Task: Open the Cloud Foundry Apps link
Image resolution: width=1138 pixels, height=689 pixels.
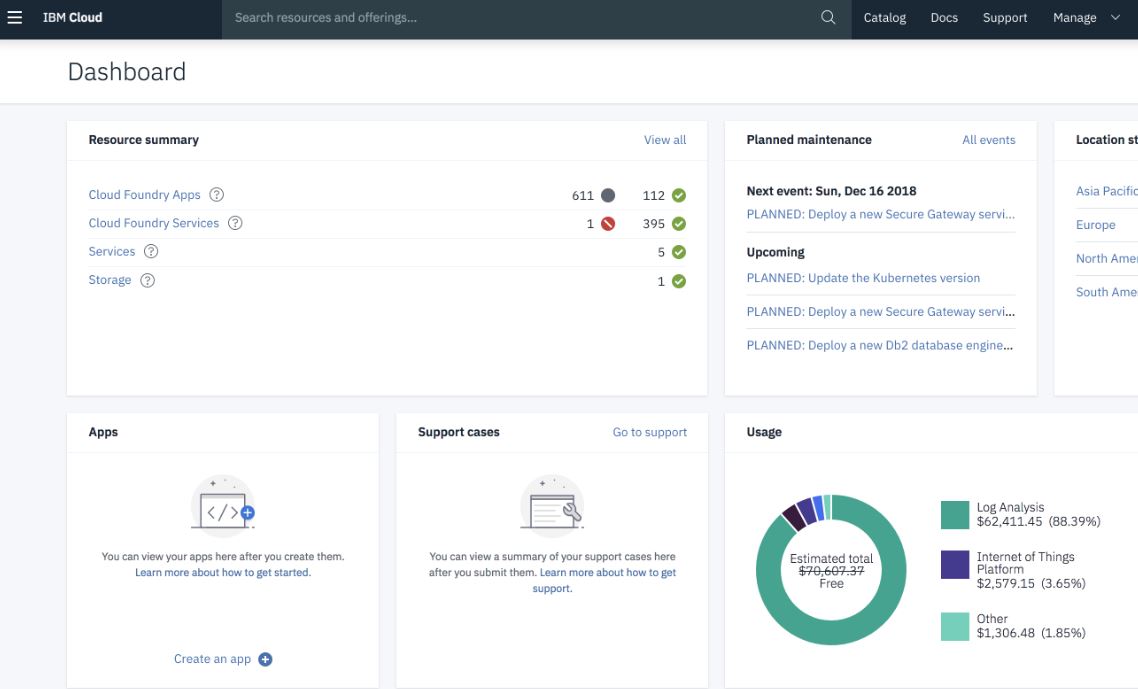Action: (x=144, y=195)
